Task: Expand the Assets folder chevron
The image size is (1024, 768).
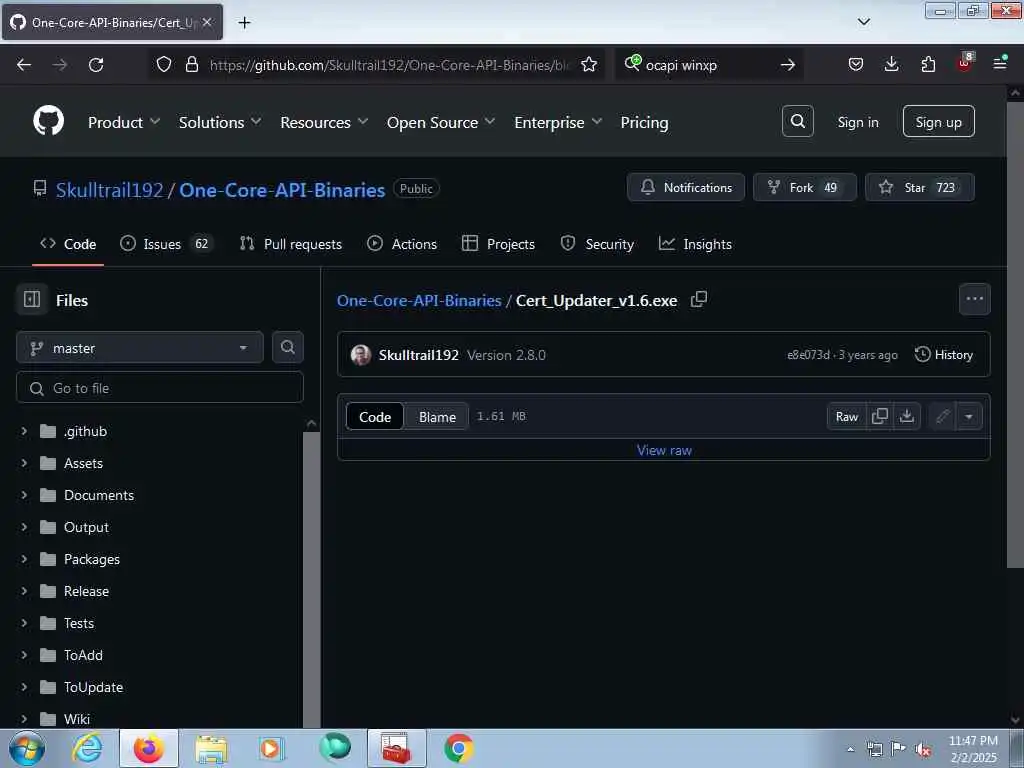Action: point(24,463)
